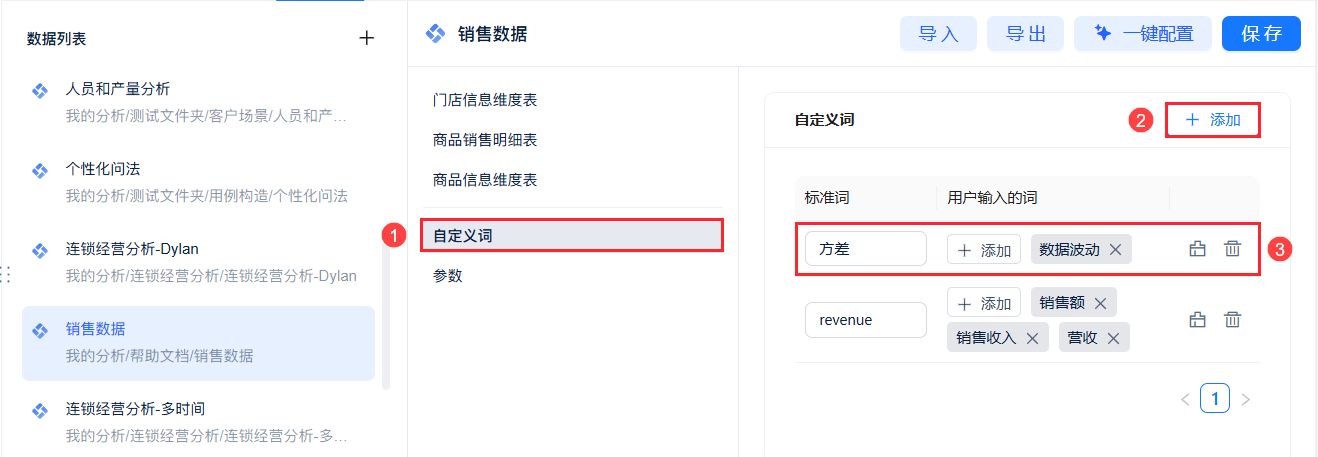Viewport: 1318px width, 457px height.
Task: Remove the 营收 tag
Action: [x=1113, y=338]
